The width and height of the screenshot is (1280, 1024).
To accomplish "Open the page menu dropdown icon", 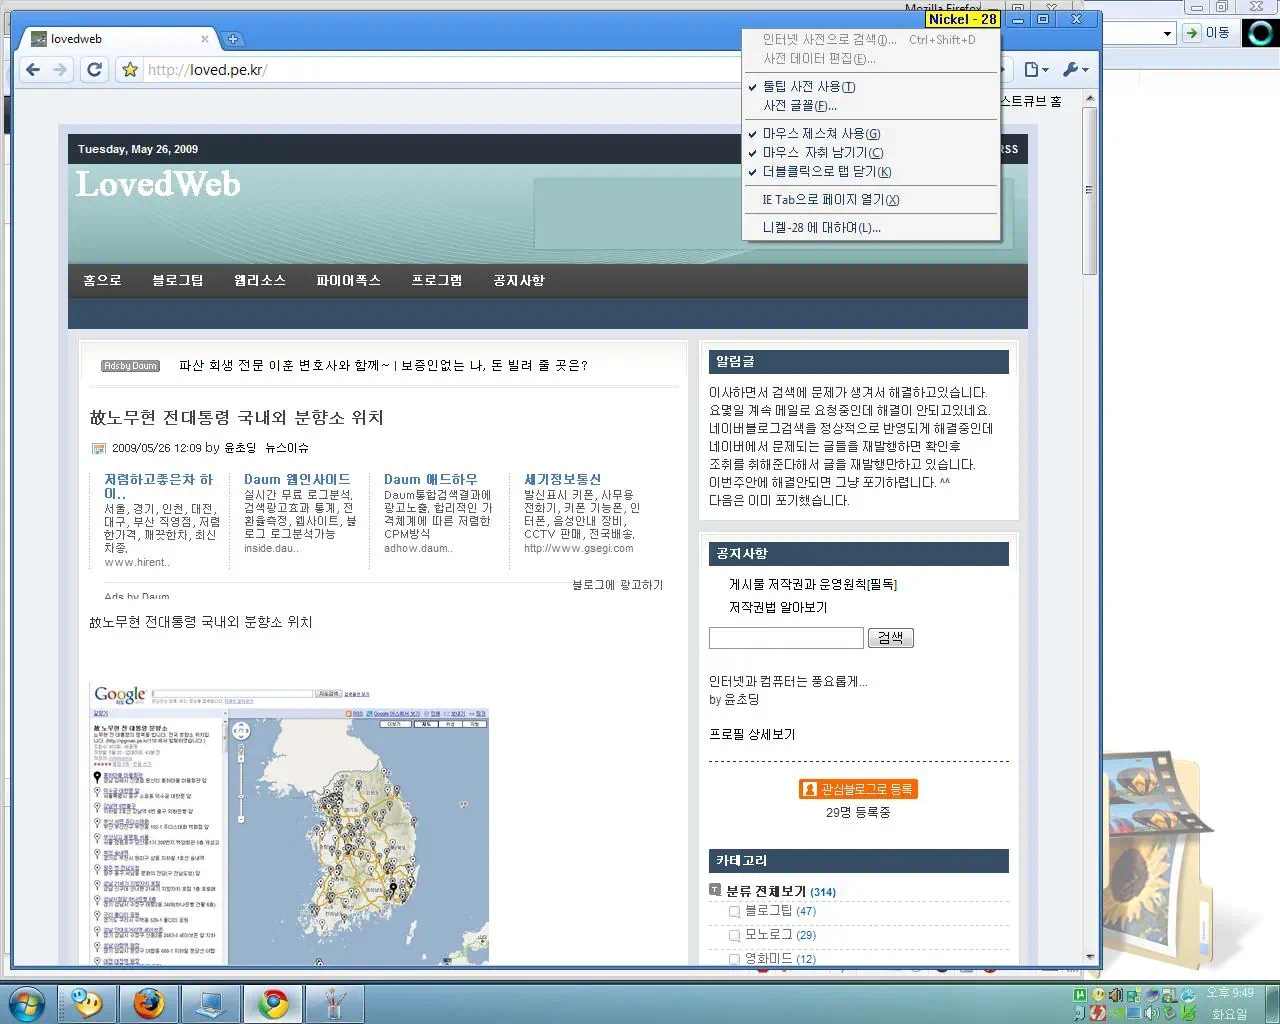I will tap(1036, 70).
